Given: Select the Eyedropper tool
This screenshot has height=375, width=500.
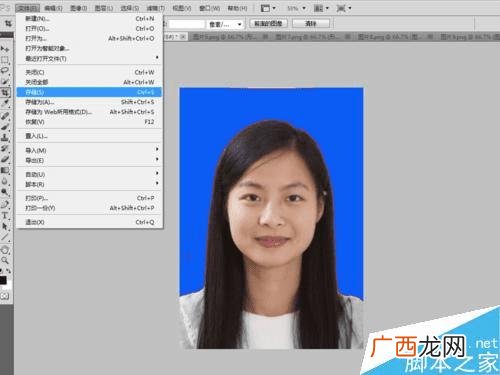Looking at the screenshot, I should [5, 103].
